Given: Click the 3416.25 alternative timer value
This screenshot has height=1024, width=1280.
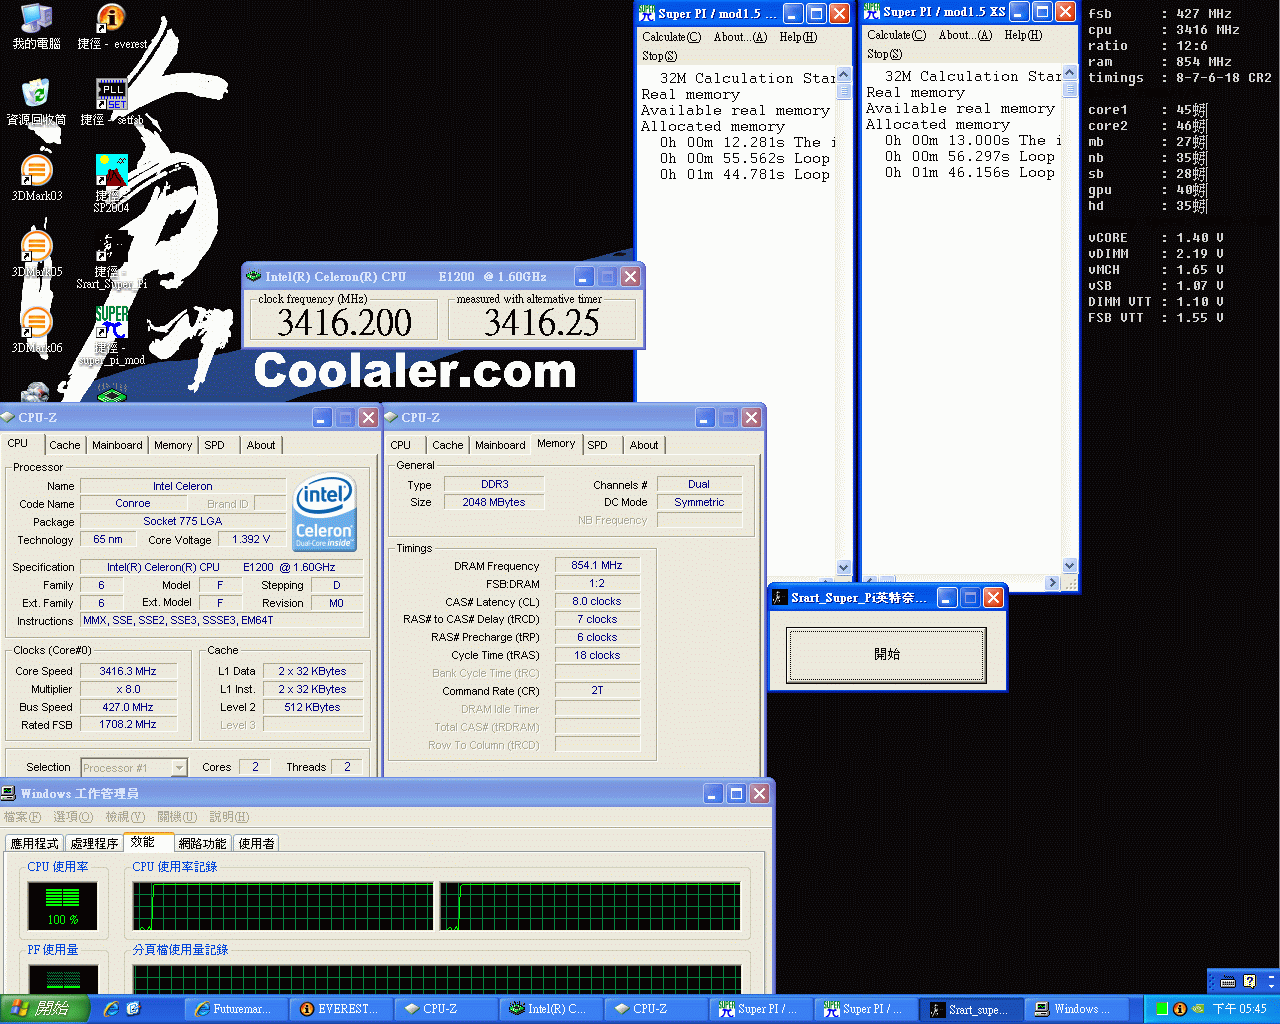Looking at the screenshot, I should coord(541,322).
